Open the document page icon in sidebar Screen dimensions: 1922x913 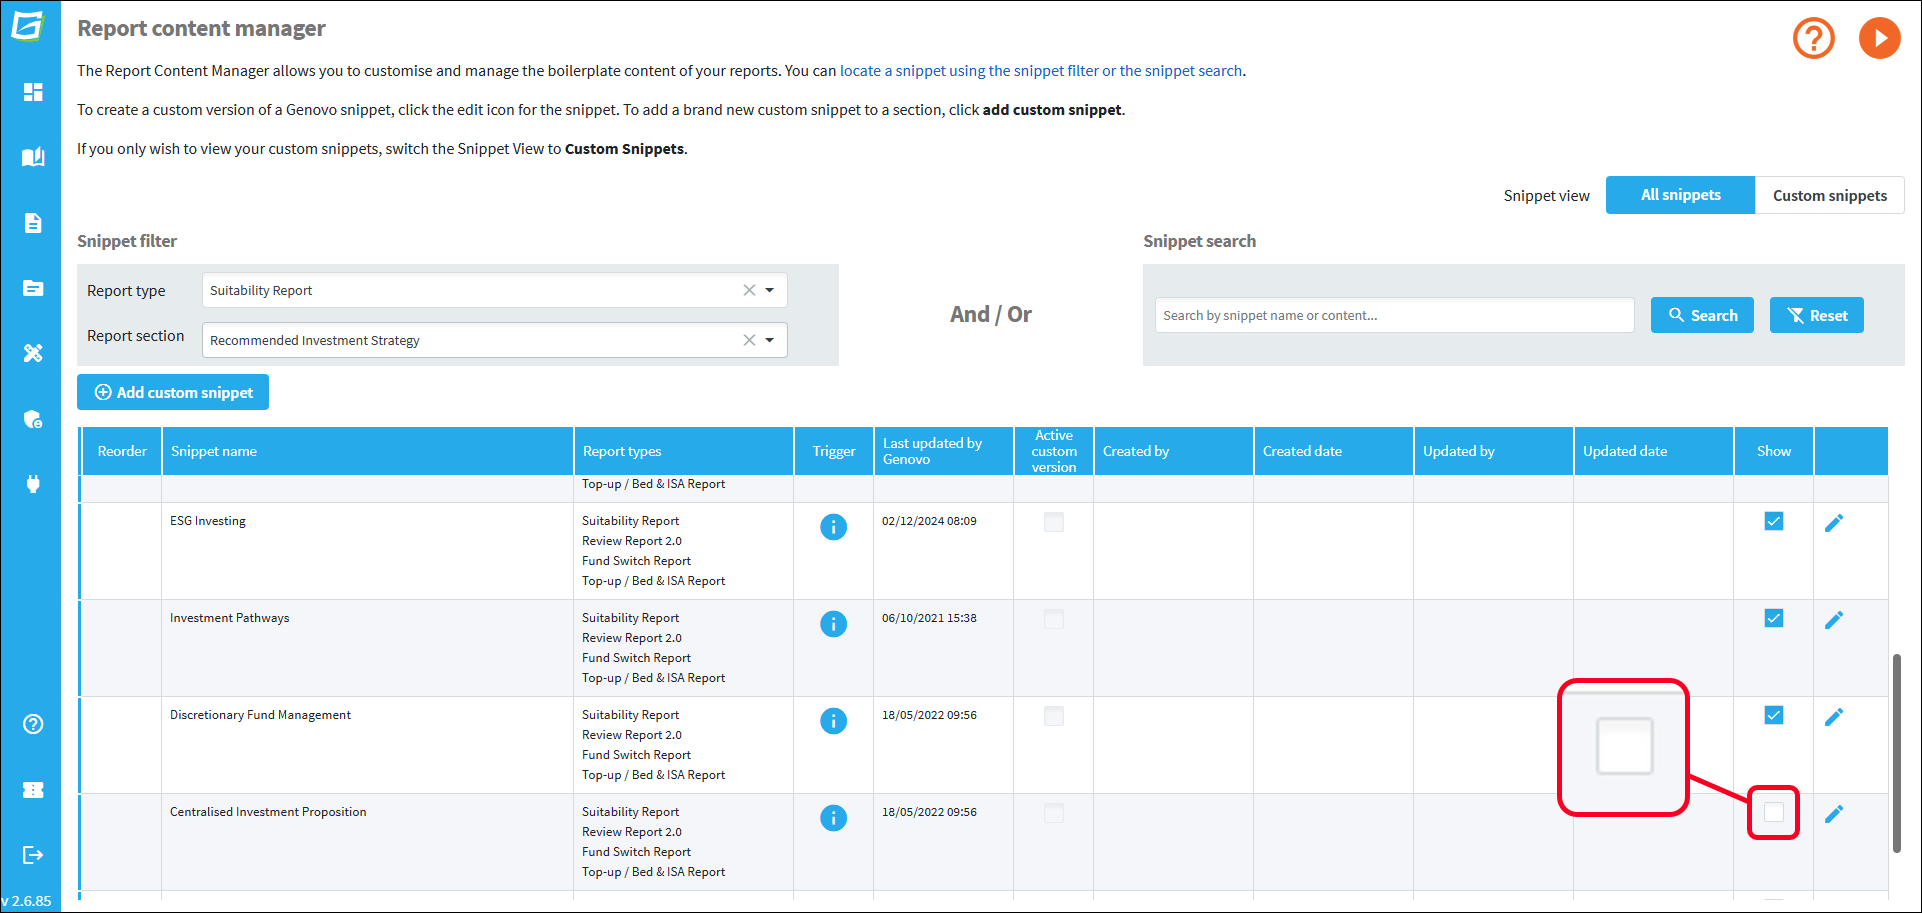coord(33,223)
